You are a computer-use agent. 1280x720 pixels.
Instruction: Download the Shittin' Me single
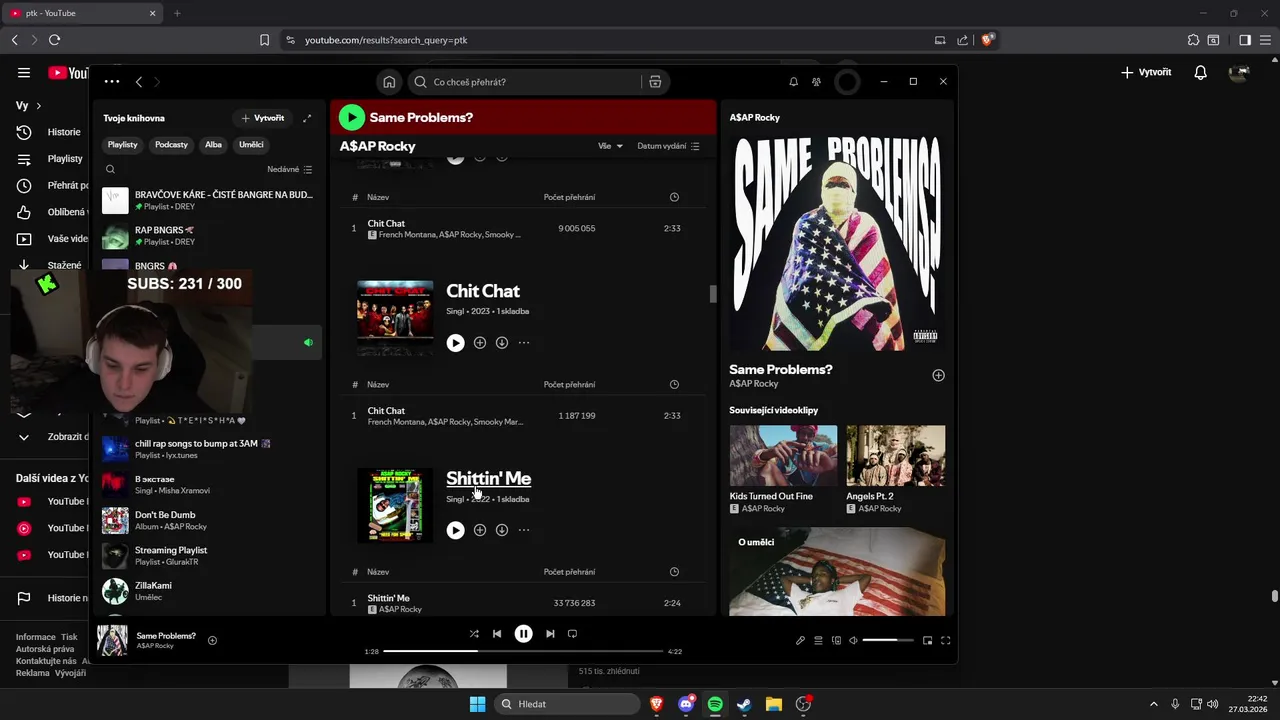click(502, 530)
